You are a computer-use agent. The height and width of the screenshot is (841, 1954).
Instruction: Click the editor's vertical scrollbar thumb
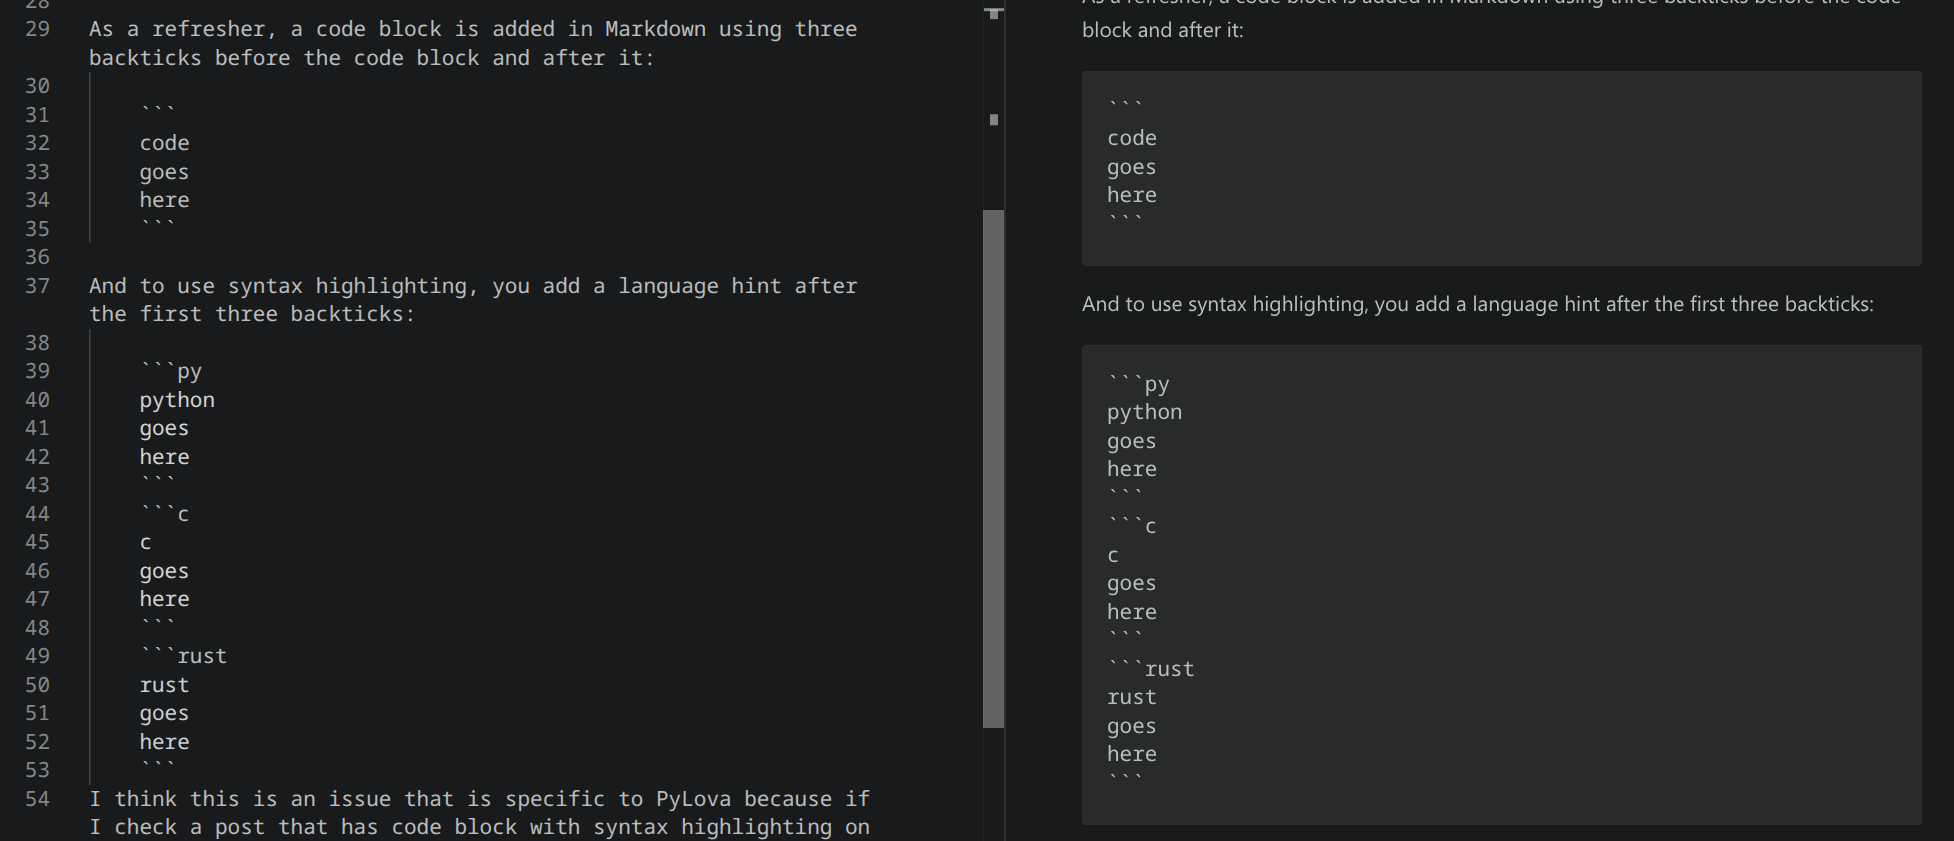pos(993,468)
